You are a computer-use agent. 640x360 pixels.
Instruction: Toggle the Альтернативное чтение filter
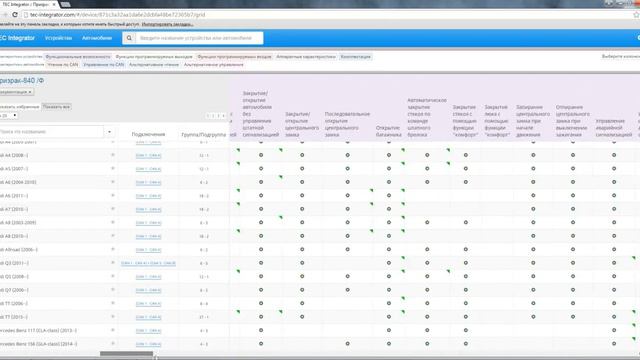pyautogui.click(x=154, y=64)
